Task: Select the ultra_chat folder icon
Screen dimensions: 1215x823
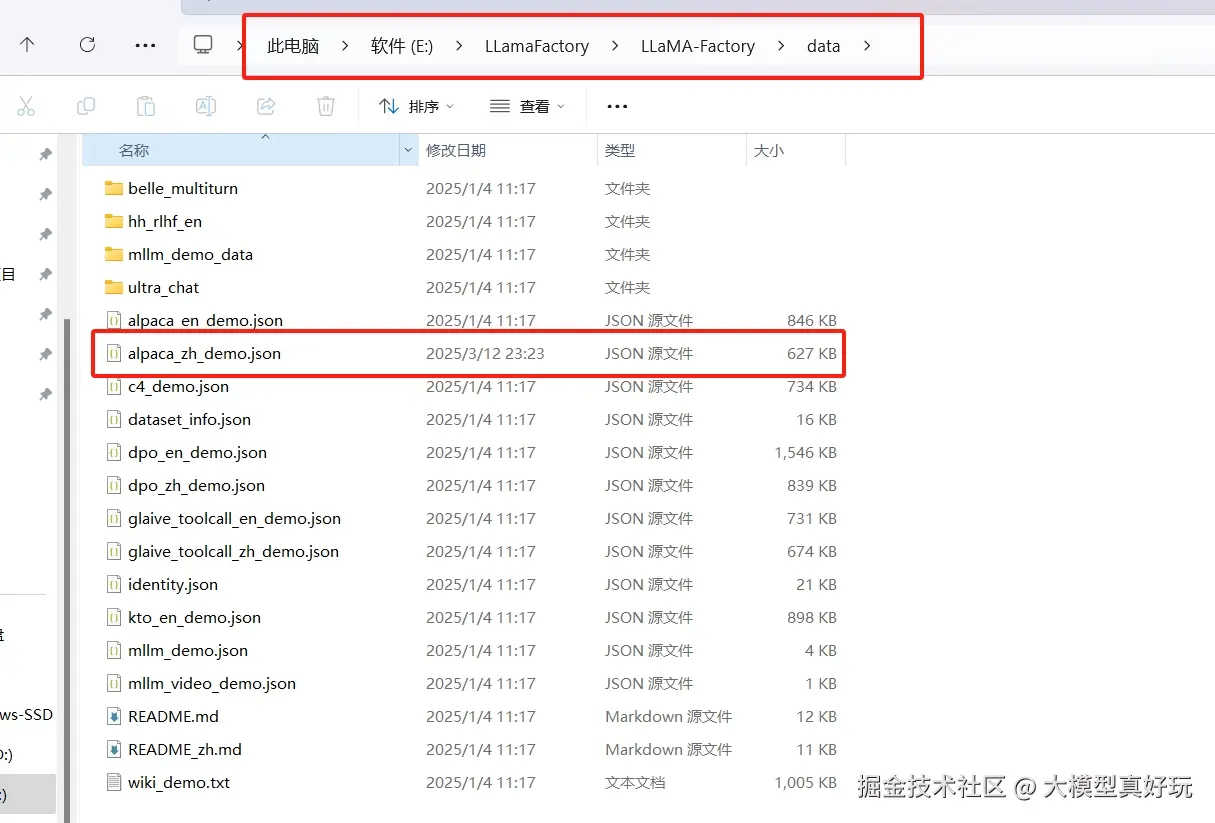Action: [113, 287]
